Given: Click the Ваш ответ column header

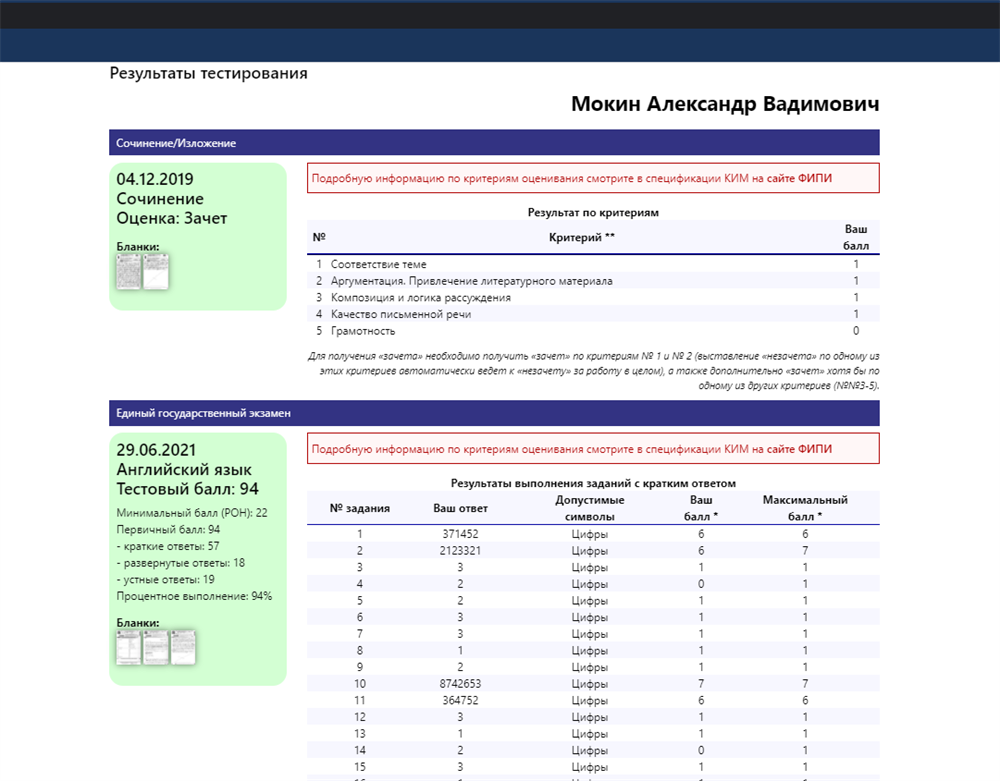Looking at the screenshot, I should (x=460, y=508).
